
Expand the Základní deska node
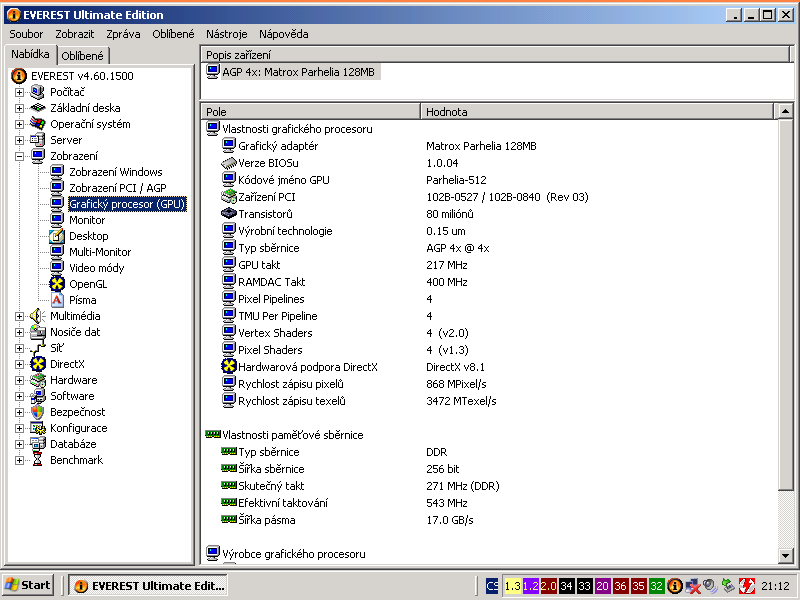(x=19, y=108)
